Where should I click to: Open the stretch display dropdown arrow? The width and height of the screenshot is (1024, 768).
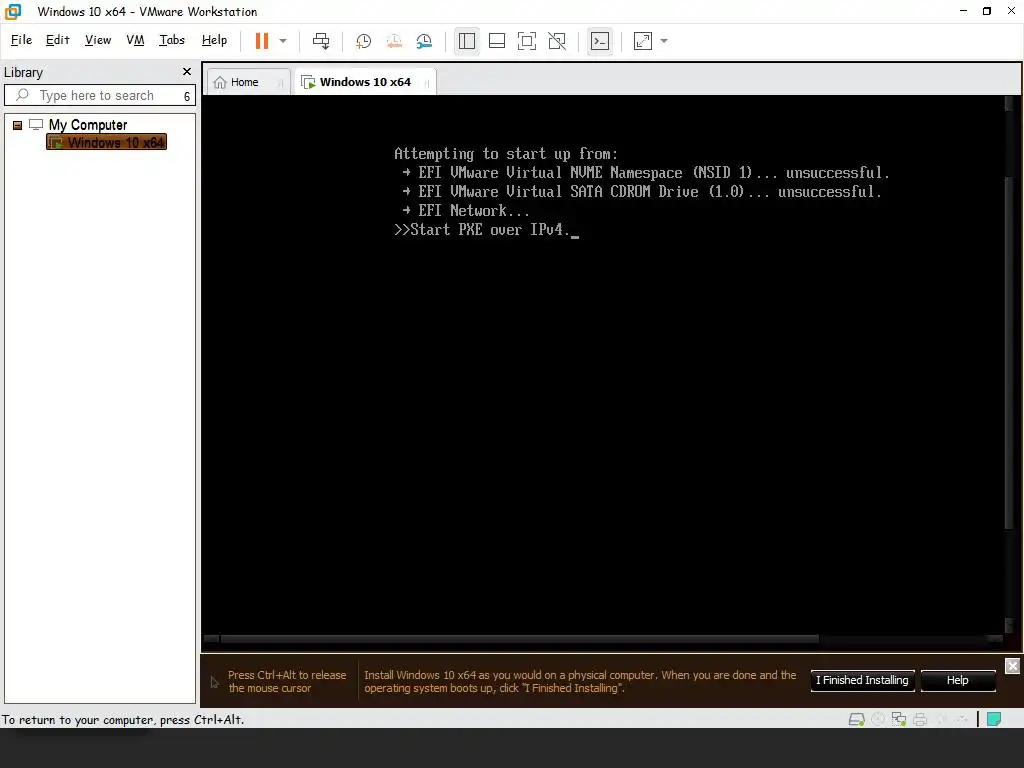tap(664, 41)
